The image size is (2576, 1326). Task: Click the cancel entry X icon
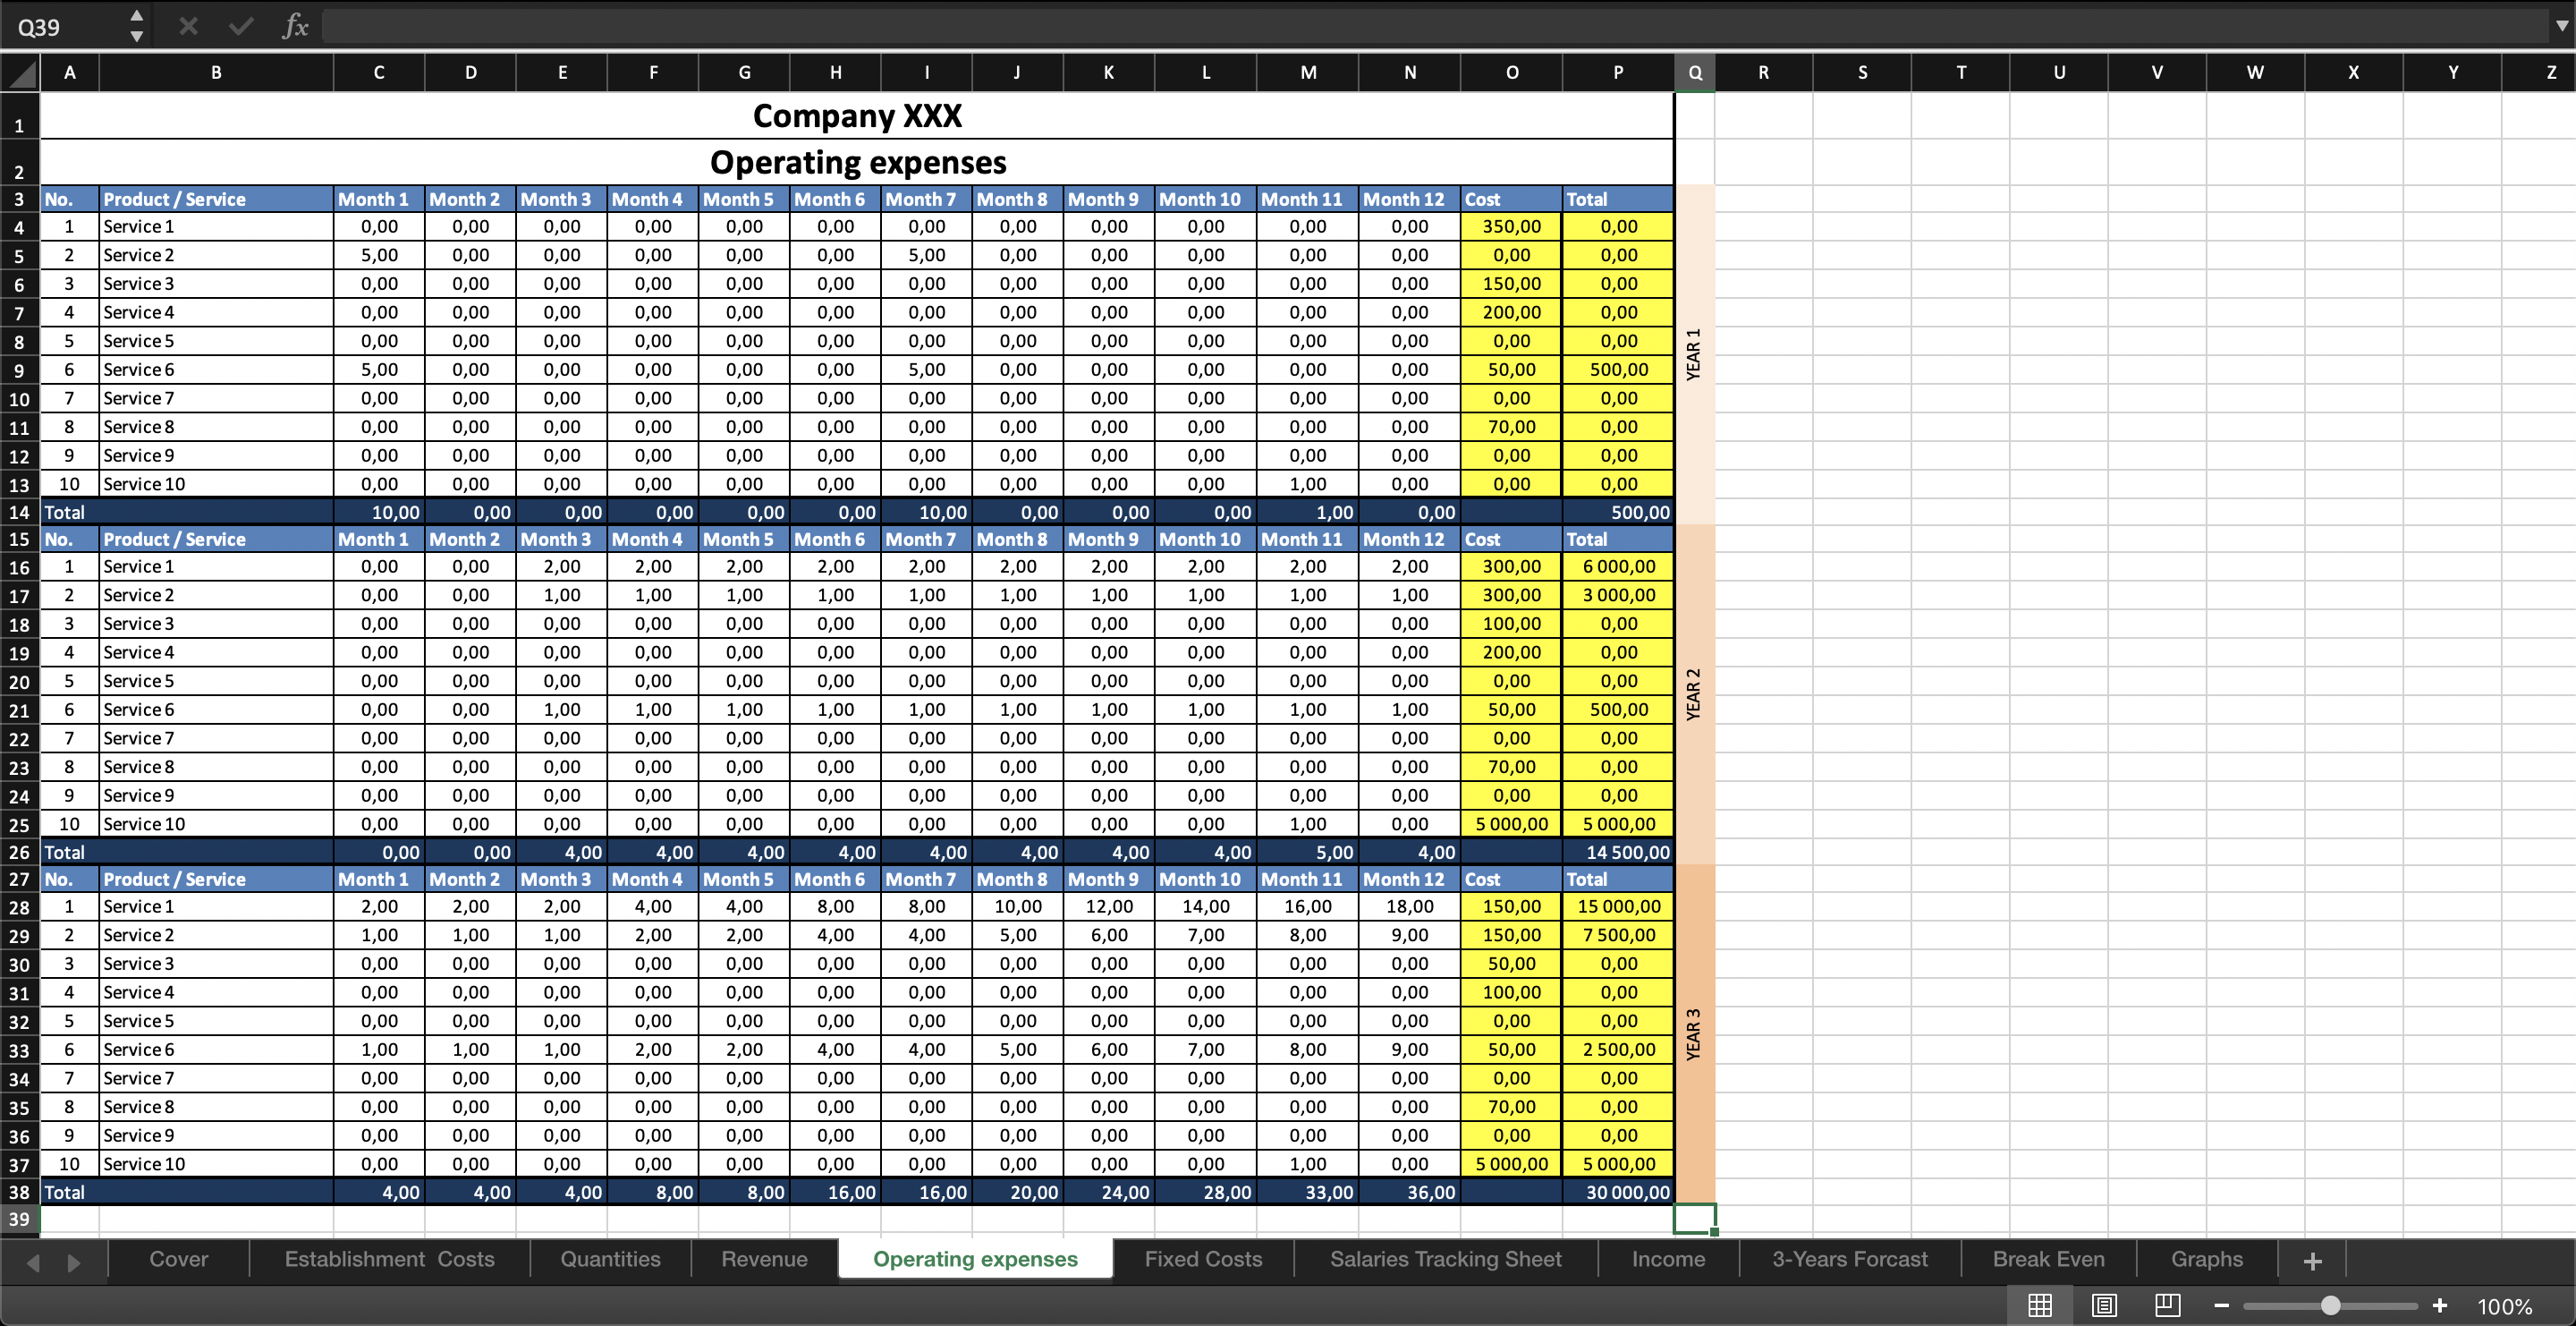188,26
